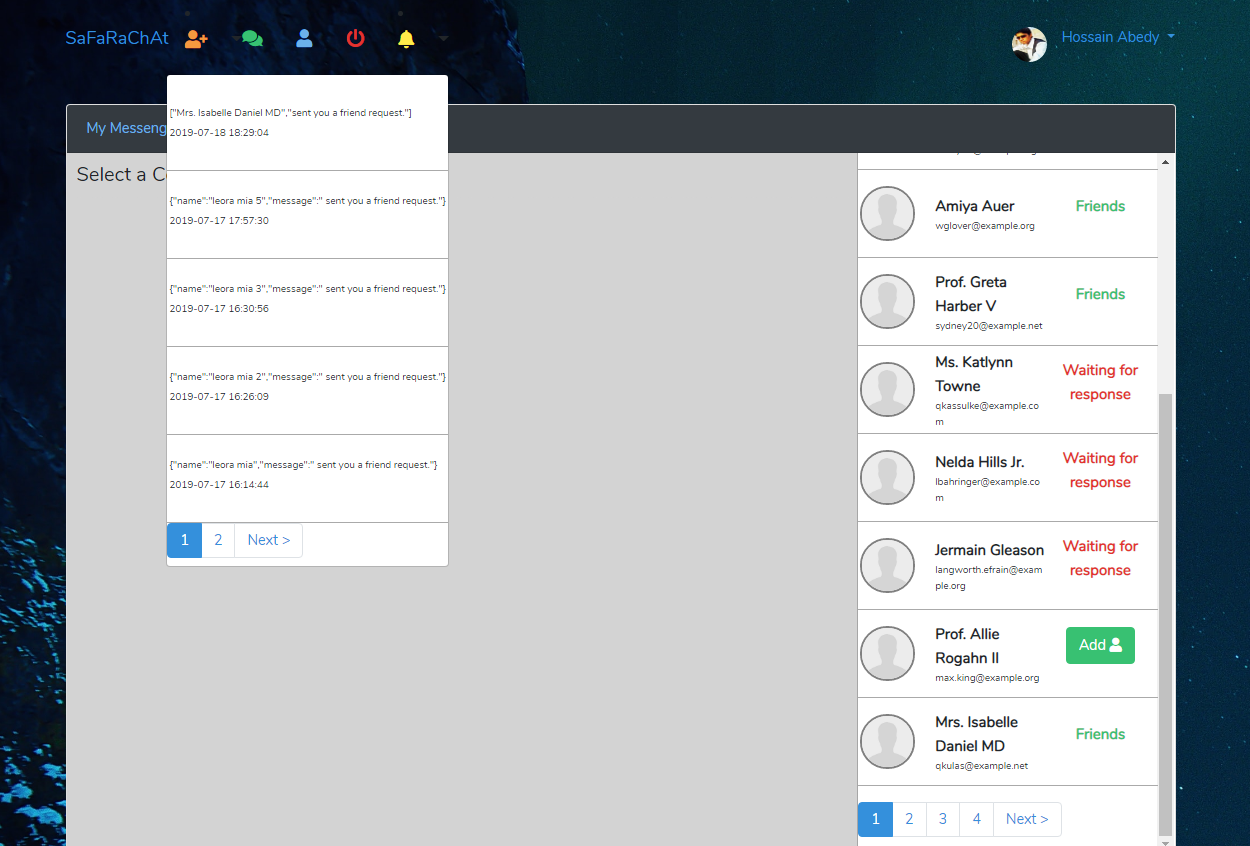Click the sydney20@example.net email
Viewport: 1250px width, 846px height.
click(x=989, y=326)
